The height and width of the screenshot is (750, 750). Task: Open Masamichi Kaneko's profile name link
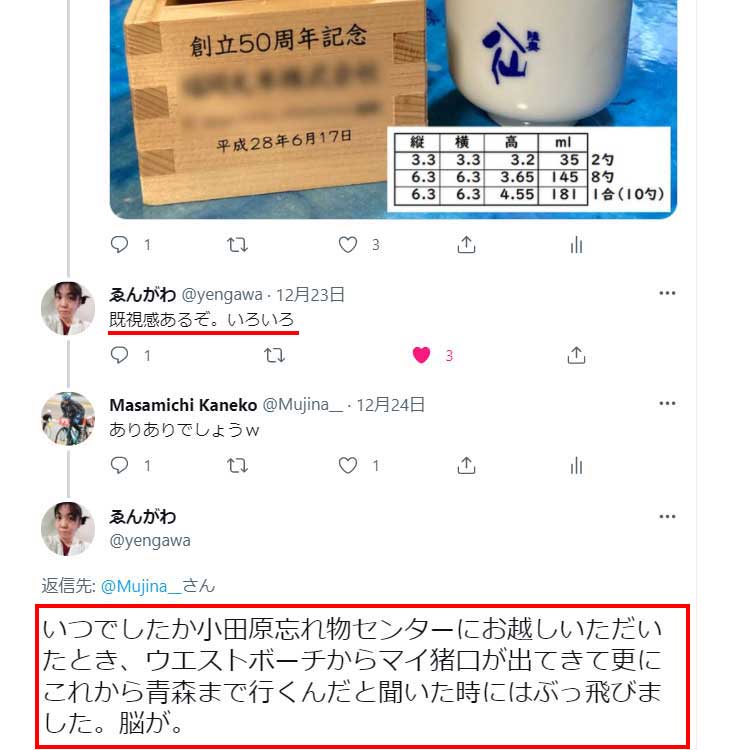point(183,405)
